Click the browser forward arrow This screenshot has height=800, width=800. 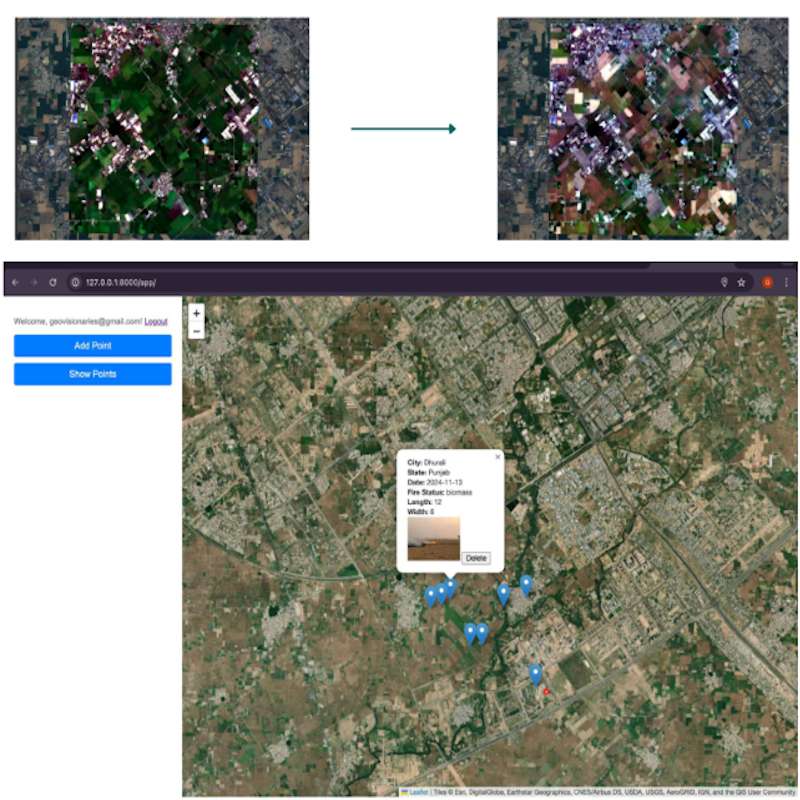click(x=33, y=283)
